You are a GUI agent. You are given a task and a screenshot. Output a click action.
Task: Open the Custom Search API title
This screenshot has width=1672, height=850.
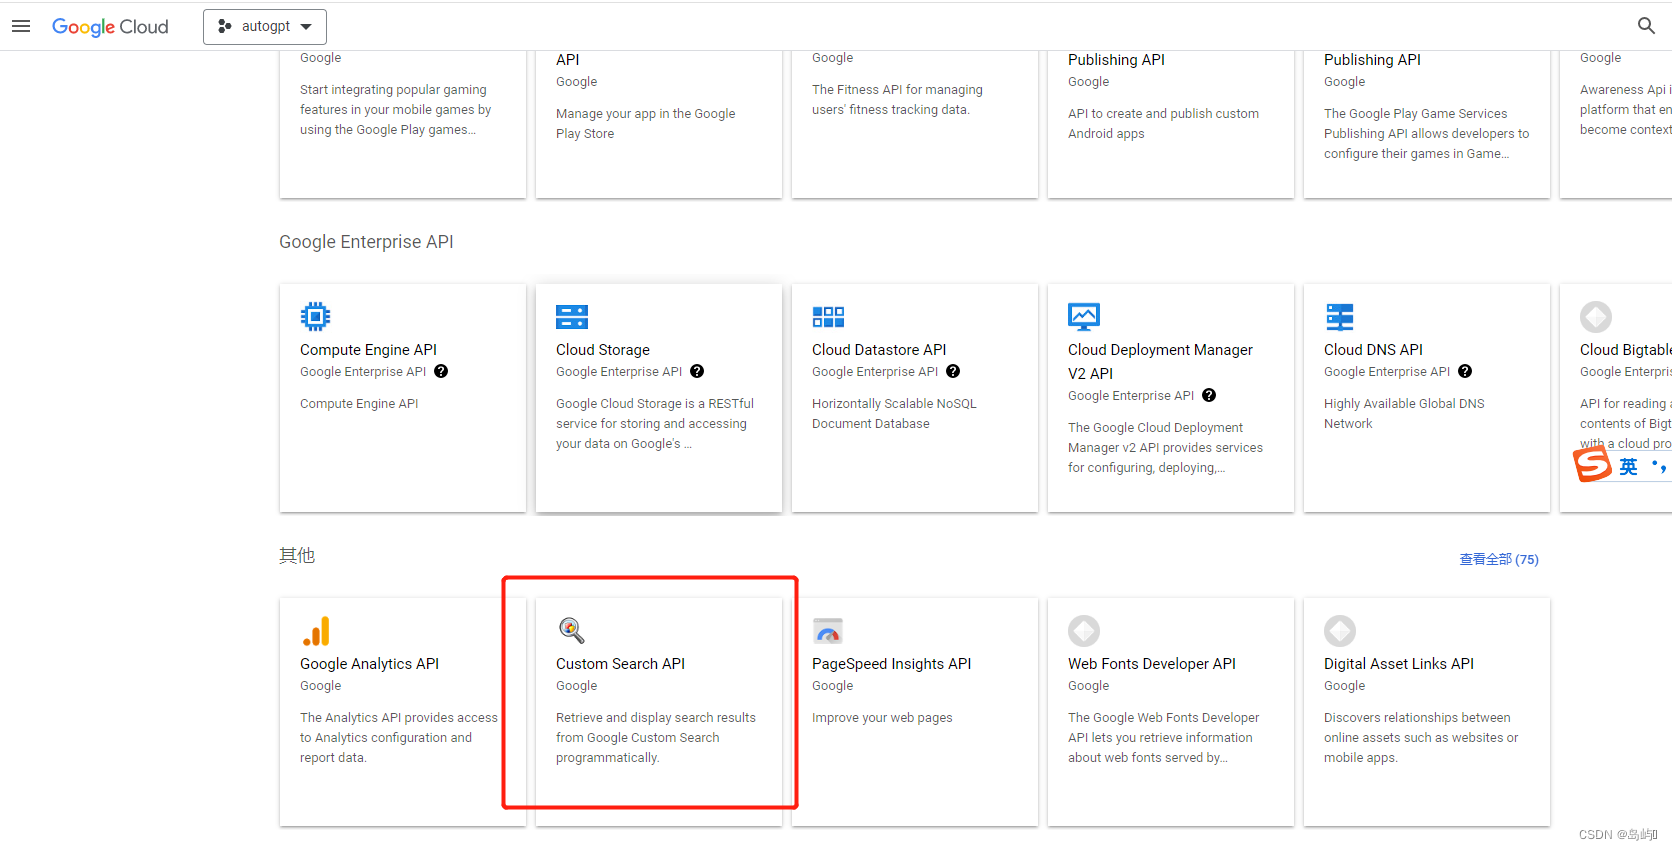(620, 664)
